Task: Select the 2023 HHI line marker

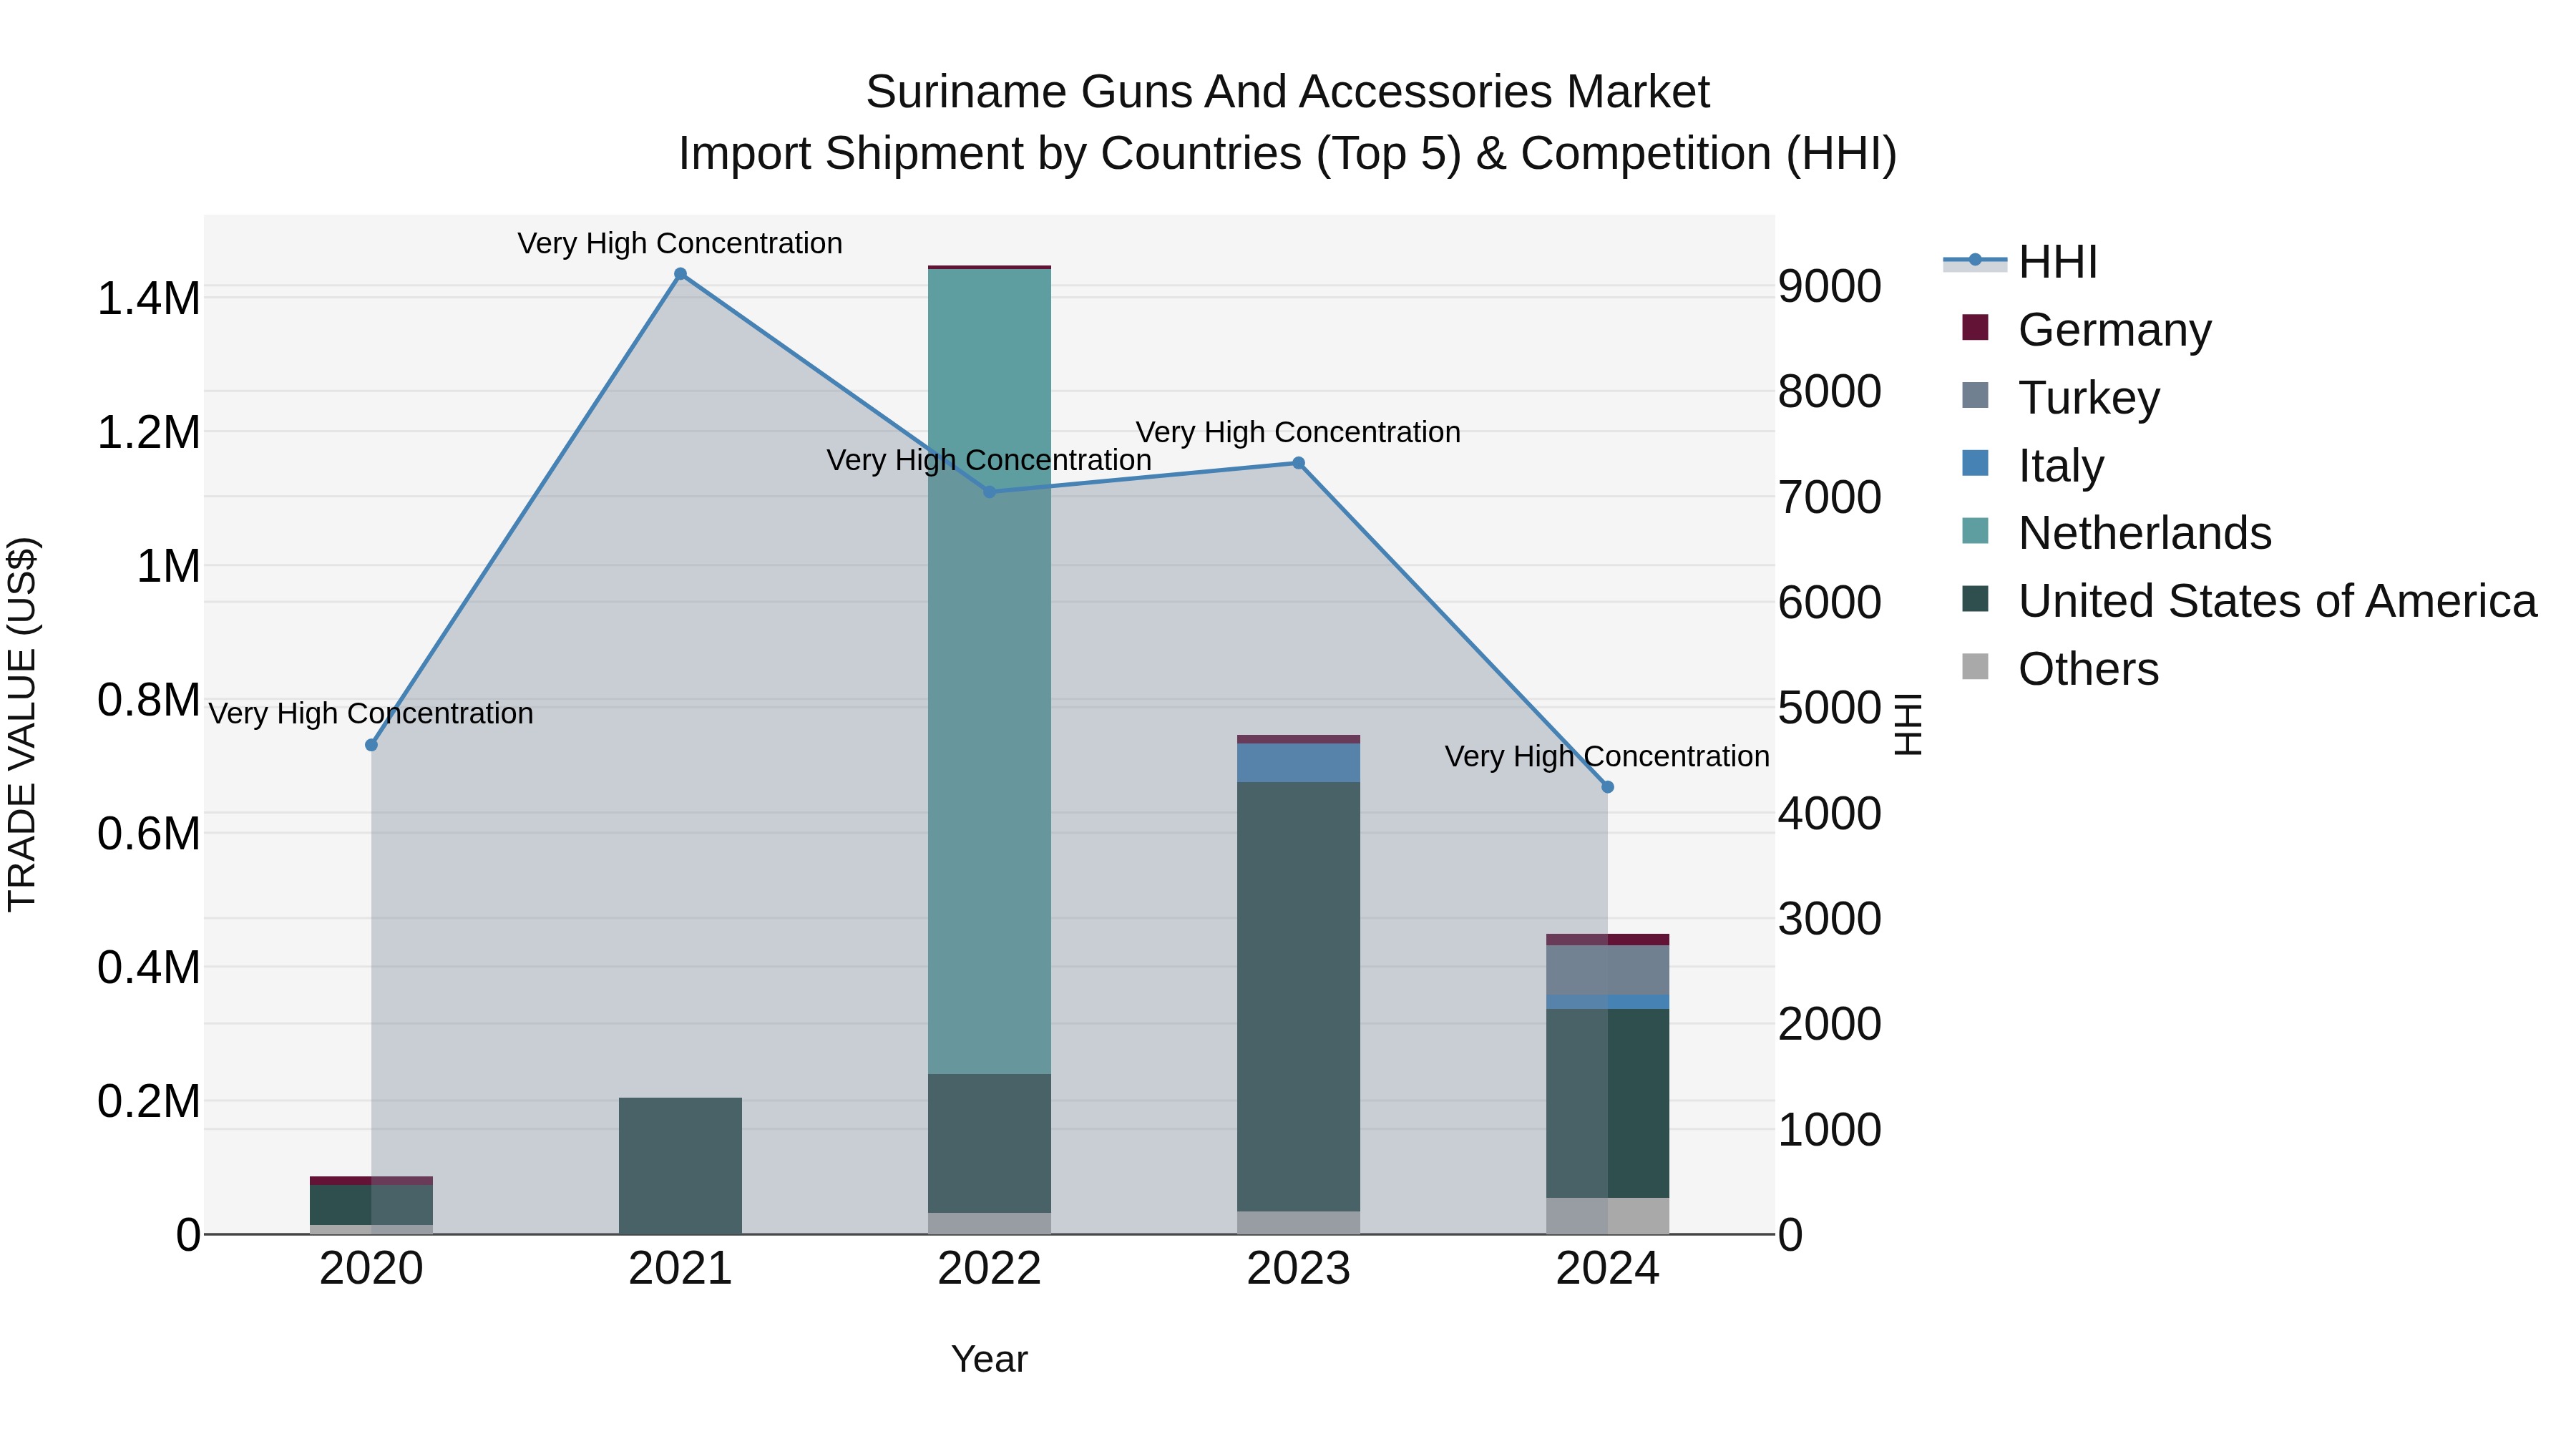Action: point(1298,463)
